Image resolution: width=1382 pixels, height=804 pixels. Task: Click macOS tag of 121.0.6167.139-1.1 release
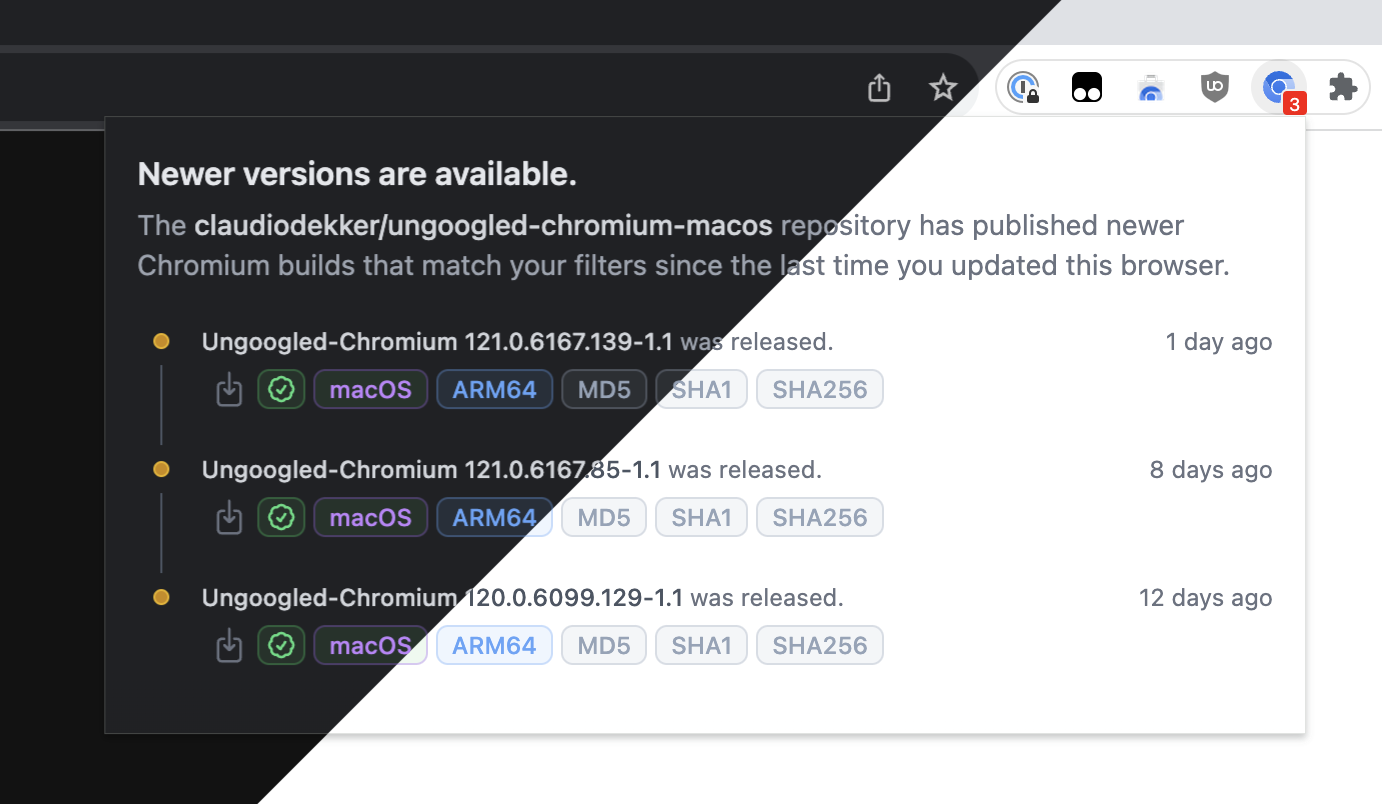tap(371, 390)
